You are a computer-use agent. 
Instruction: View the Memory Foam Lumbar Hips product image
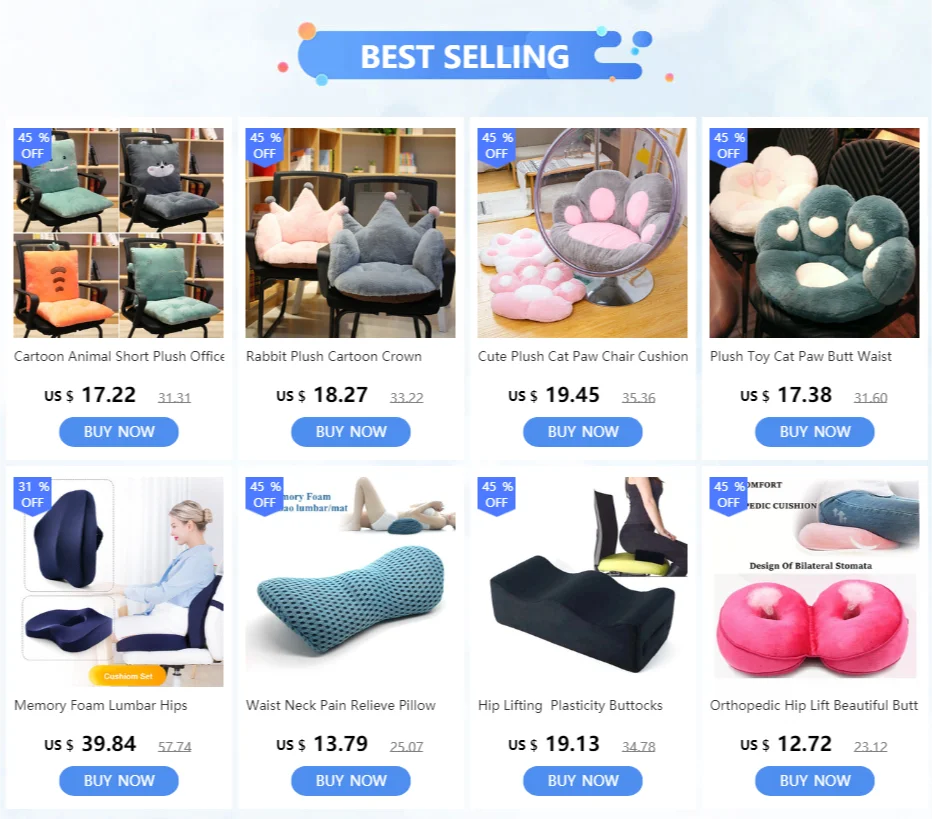119,582
